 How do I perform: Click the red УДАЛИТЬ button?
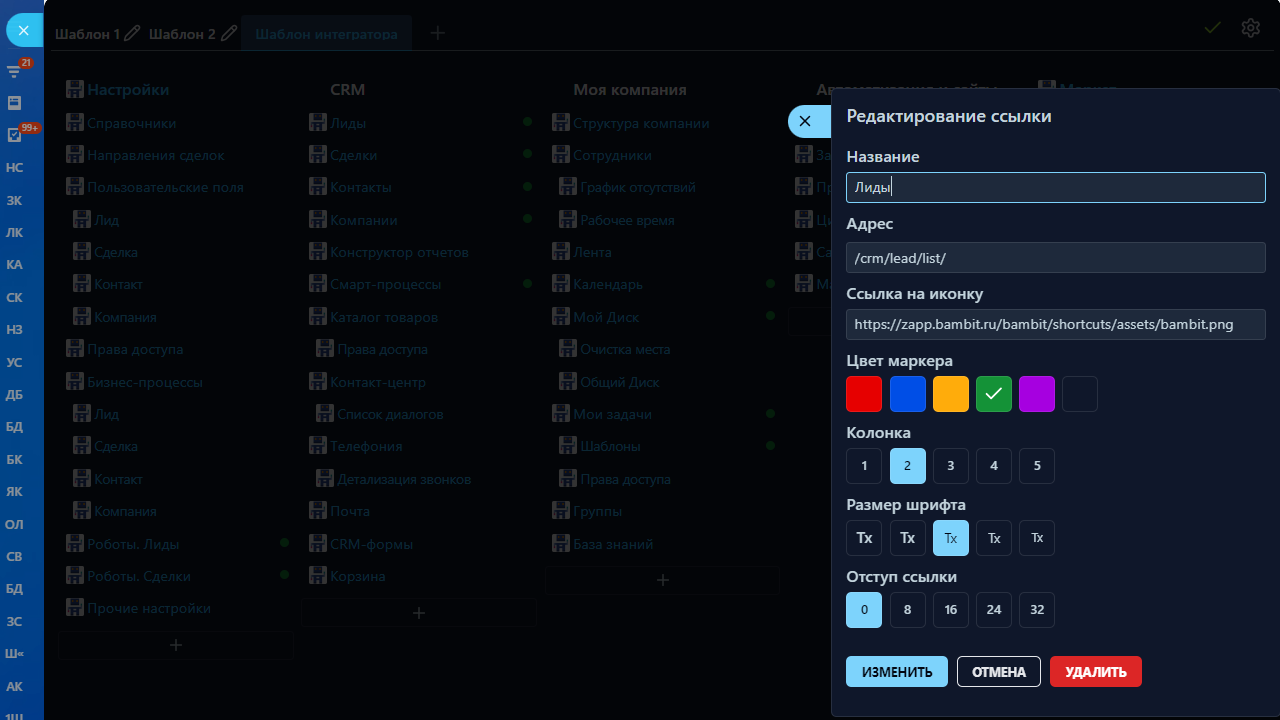point(1096,672)
